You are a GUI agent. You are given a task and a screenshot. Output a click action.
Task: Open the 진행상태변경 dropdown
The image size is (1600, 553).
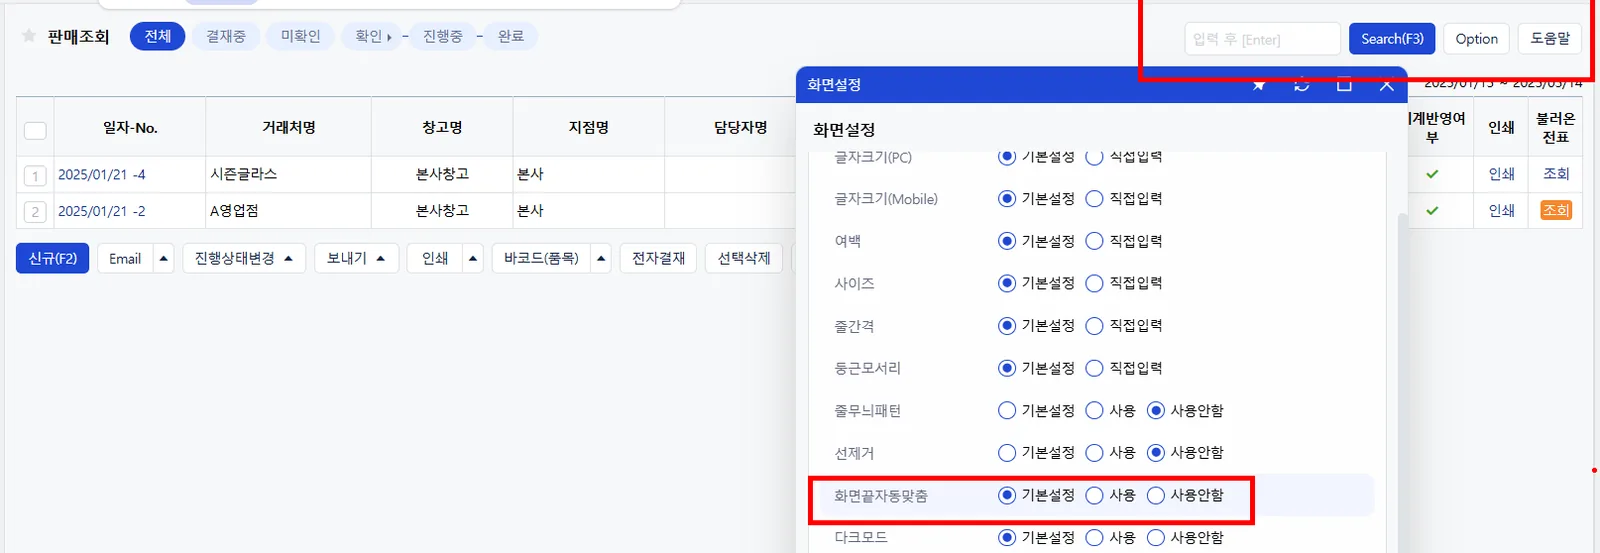click(x=244, y=258)
